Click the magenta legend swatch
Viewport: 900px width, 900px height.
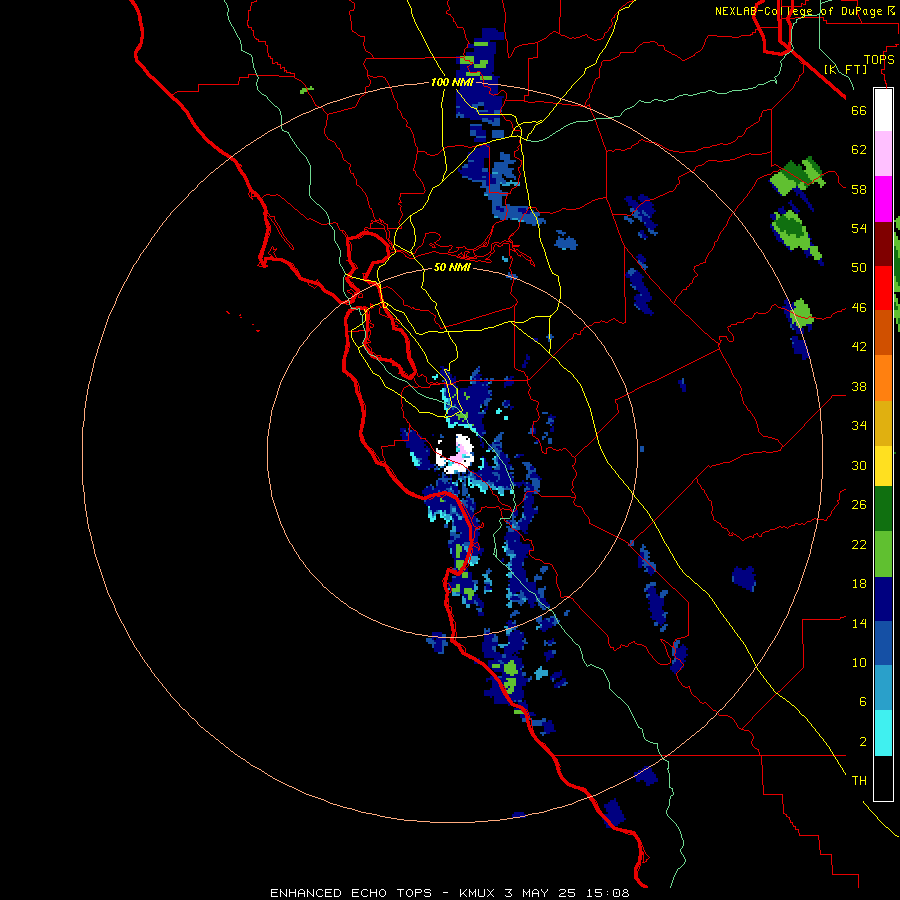[x=883, y=199]
